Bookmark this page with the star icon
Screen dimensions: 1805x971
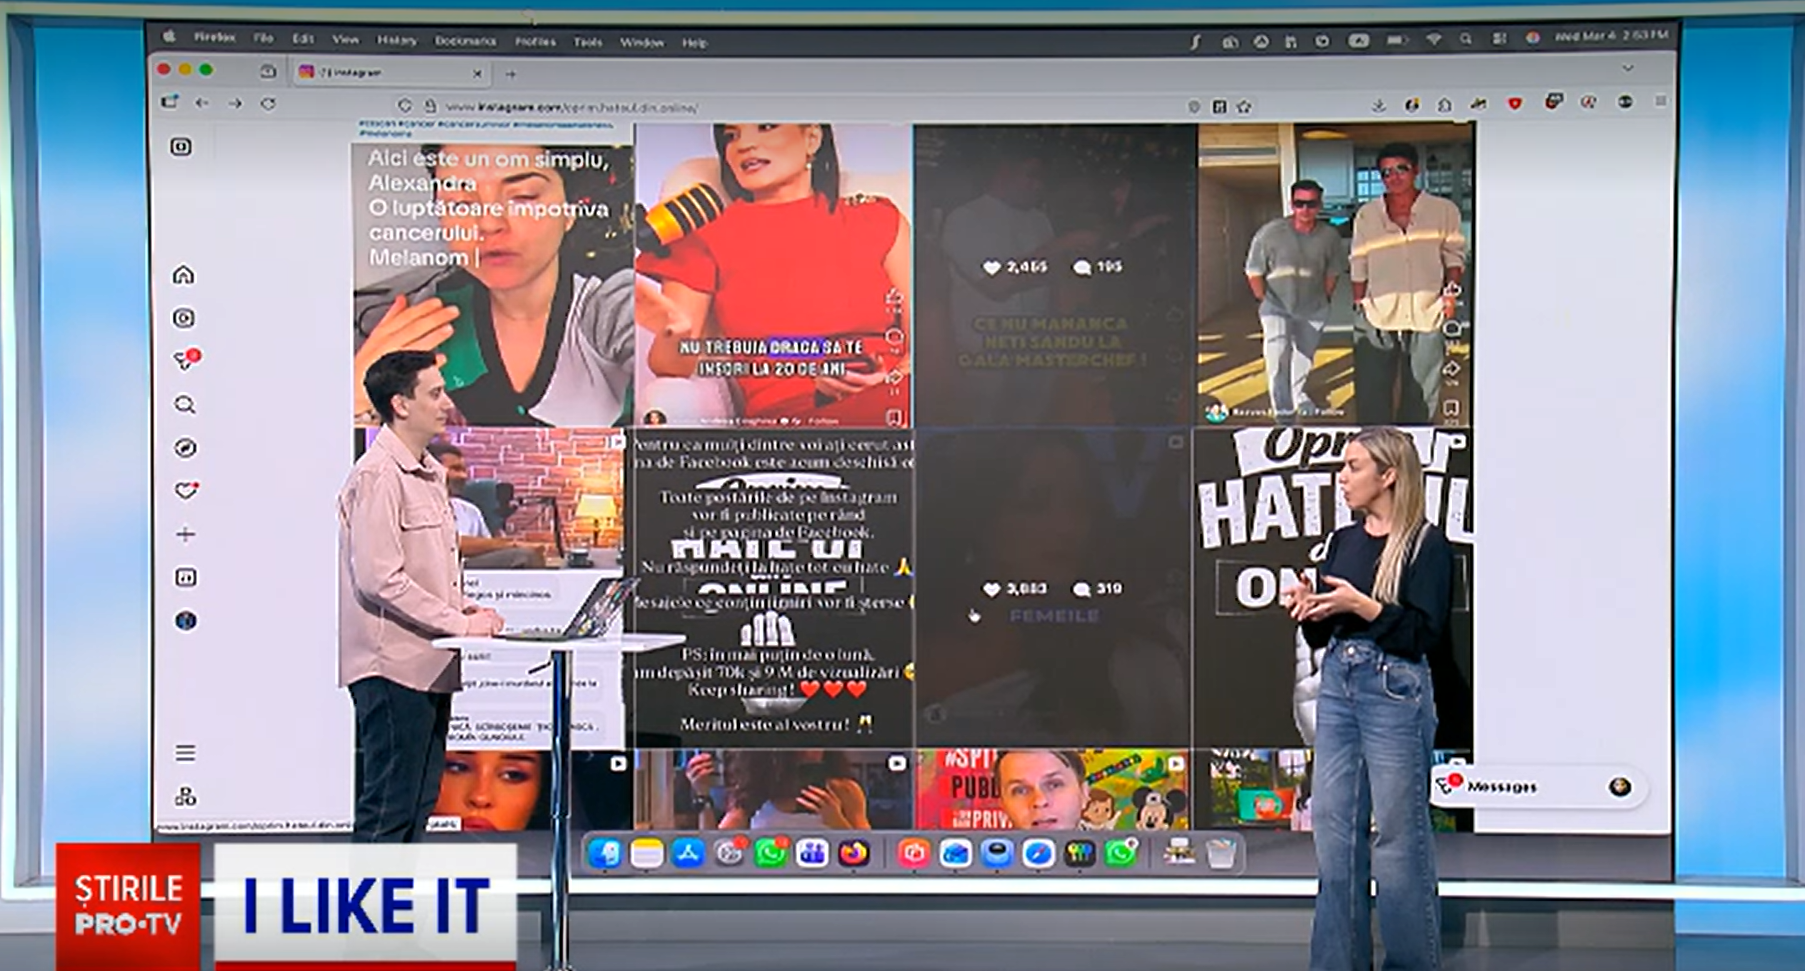click(x=1244, y=107)
